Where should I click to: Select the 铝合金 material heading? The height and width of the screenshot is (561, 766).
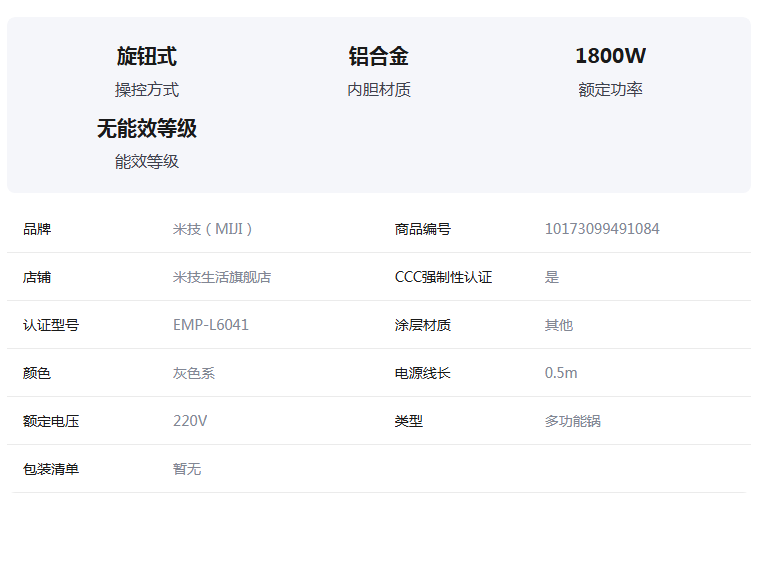click(379, 56)
